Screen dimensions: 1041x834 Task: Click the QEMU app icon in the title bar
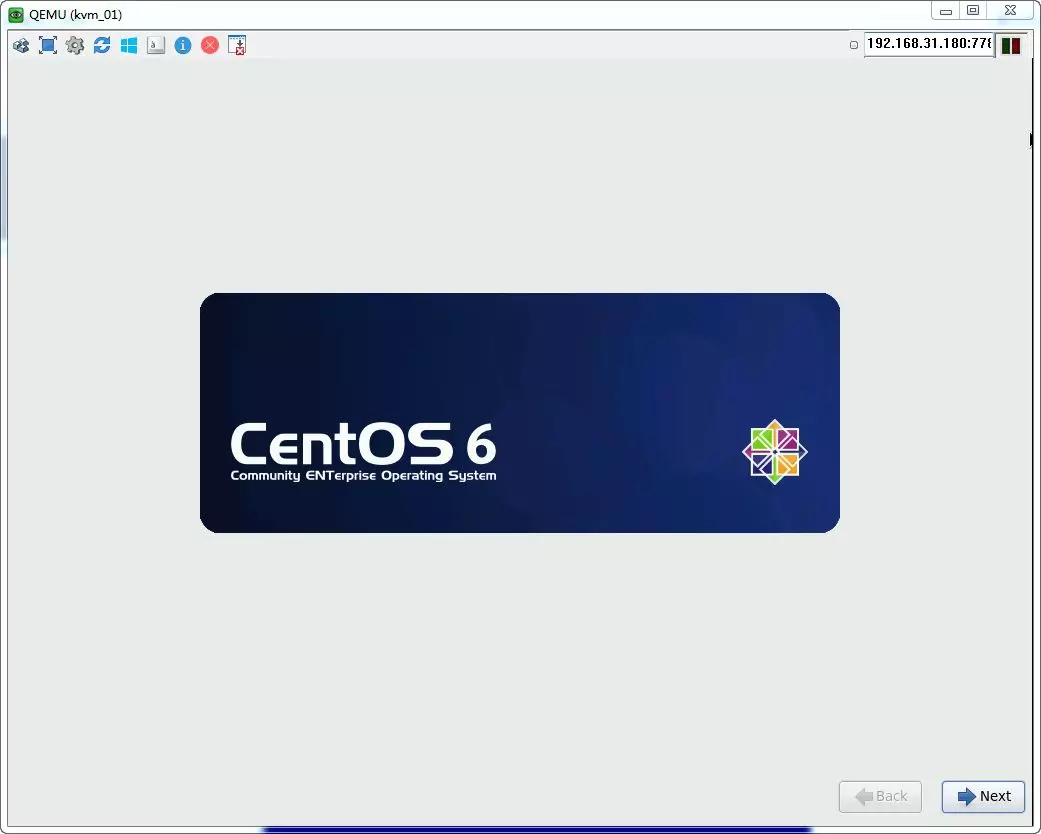point(16,15)
